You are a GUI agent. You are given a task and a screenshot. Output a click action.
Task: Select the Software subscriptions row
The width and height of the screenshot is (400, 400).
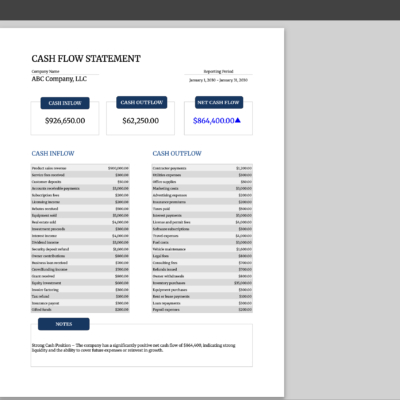pyautogui.click(x=202, y=229)
